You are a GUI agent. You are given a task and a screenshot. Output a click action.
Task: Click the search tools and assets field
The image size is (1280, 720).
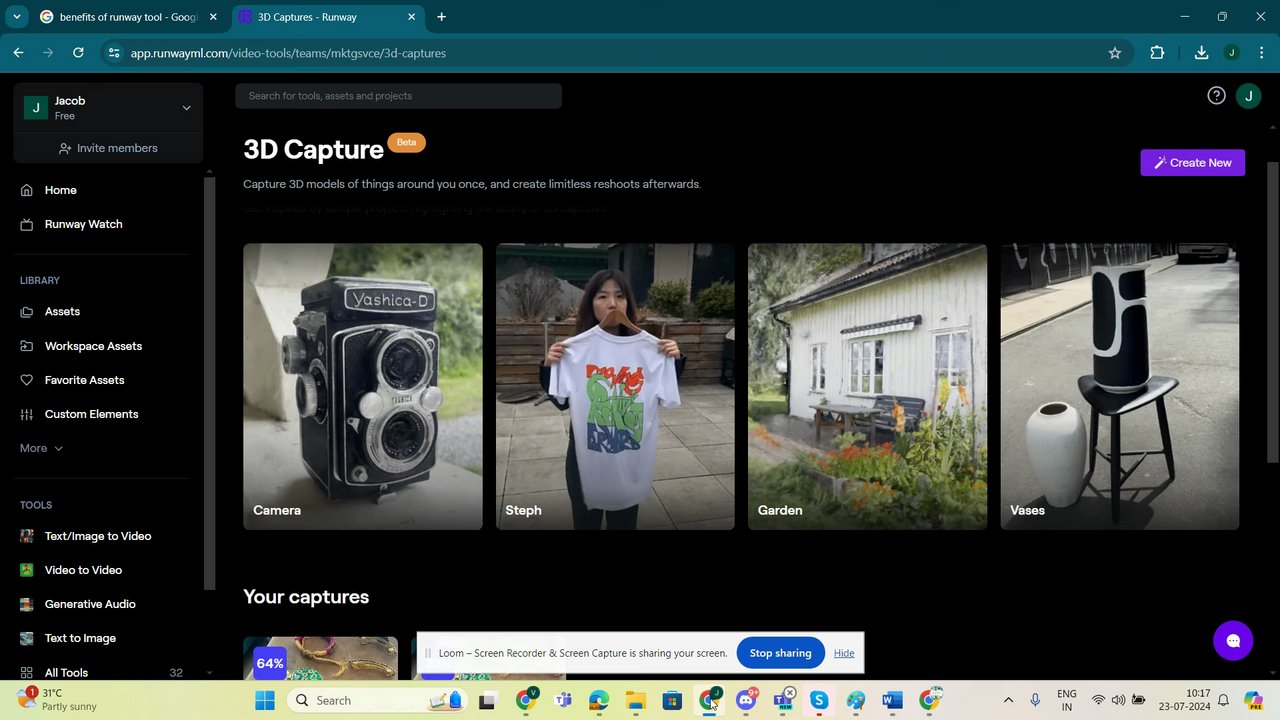[398, 96]
